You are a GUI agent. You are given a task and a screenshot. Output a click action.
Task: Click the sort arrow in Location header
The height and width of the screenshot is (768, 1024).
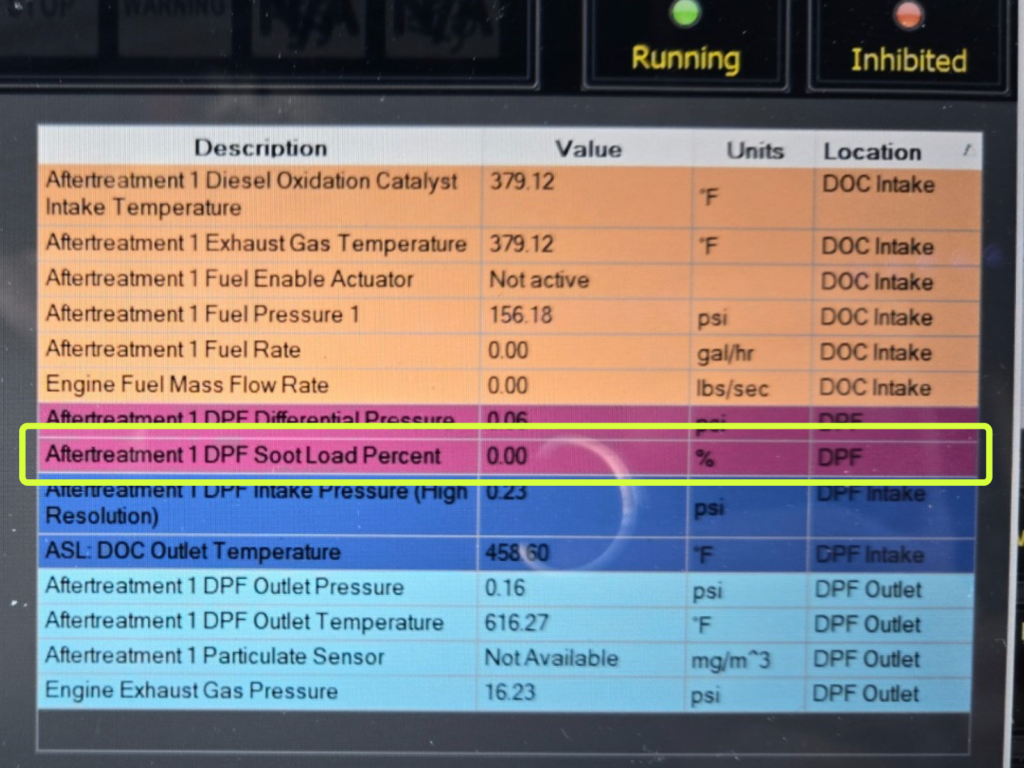point(966,150)
